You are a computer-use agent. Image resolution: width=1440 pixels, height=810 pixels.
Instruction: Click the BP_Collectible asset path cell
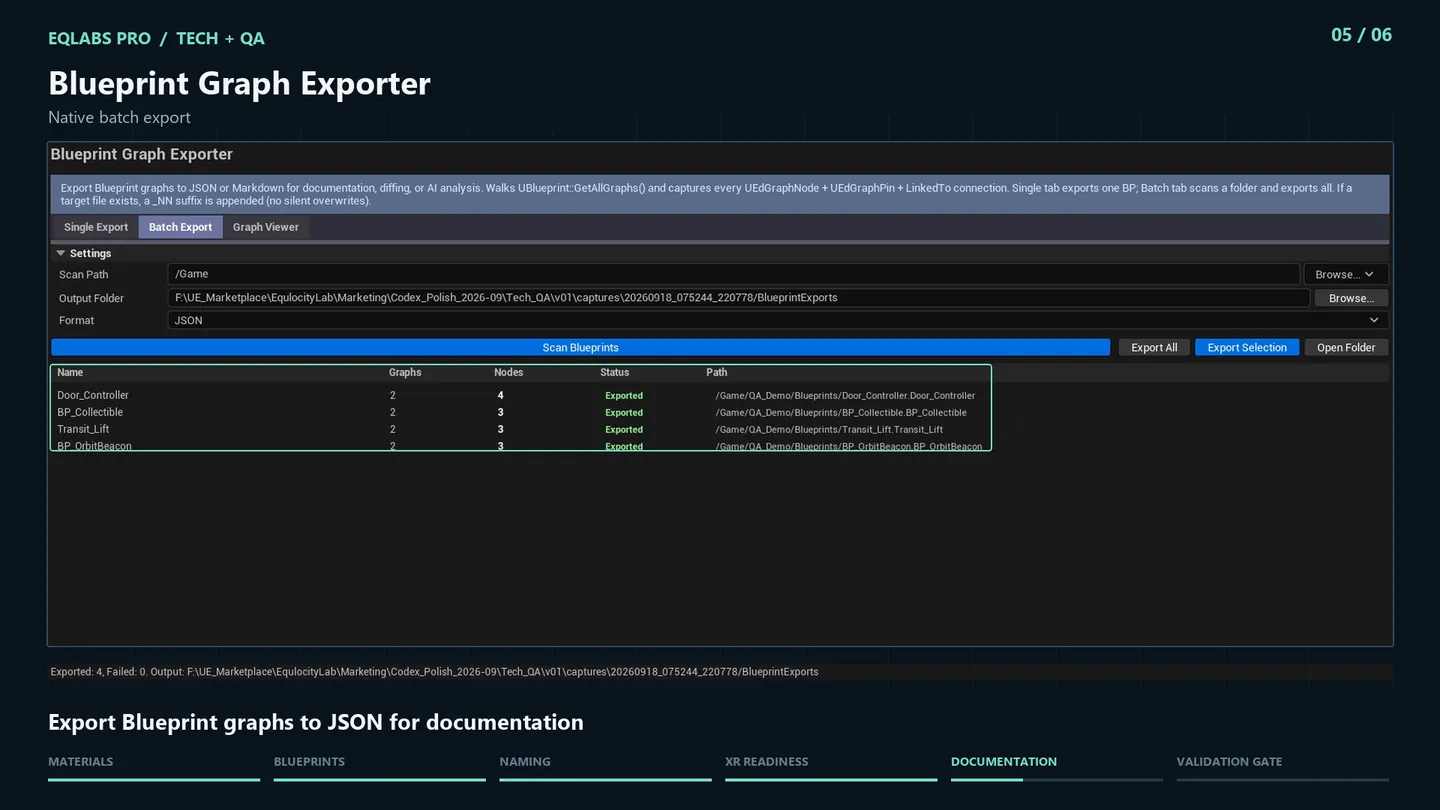coord(841,413)
